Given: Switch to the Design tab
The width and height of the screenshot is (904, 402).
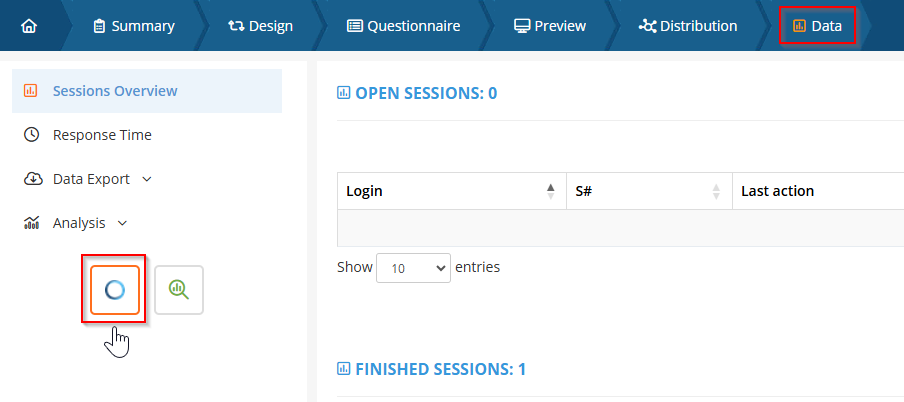Looking at the screenshot, I should pyautogui.click(x=260, y=25).
